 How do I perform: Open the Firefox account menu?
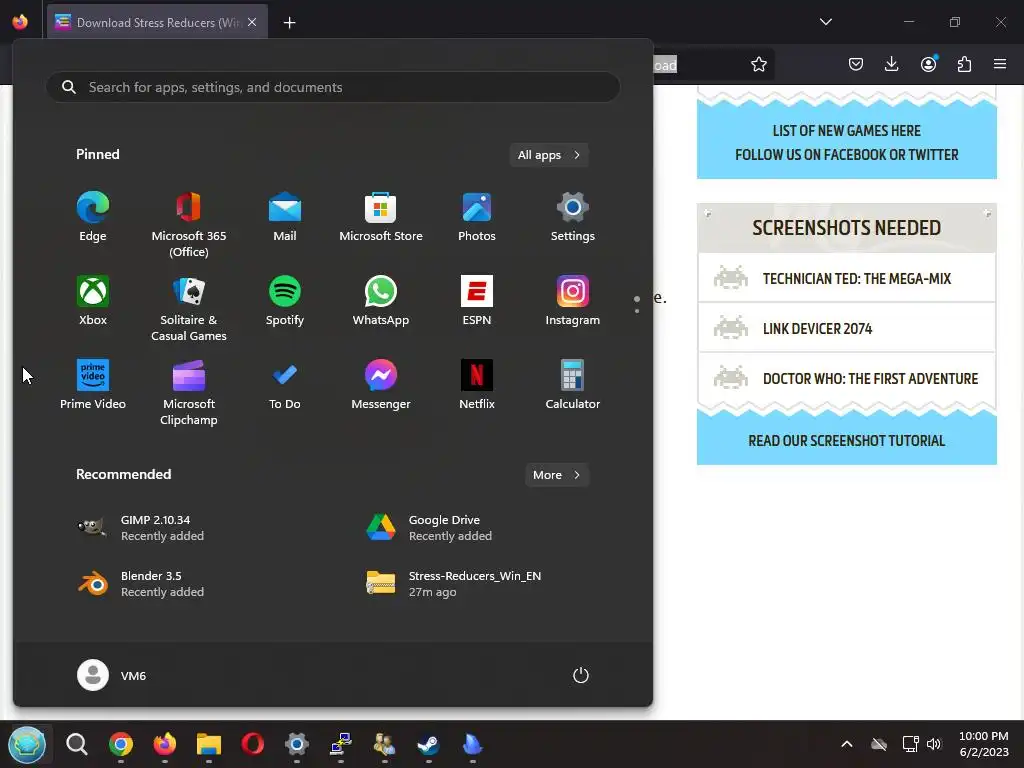coord(928,64)
